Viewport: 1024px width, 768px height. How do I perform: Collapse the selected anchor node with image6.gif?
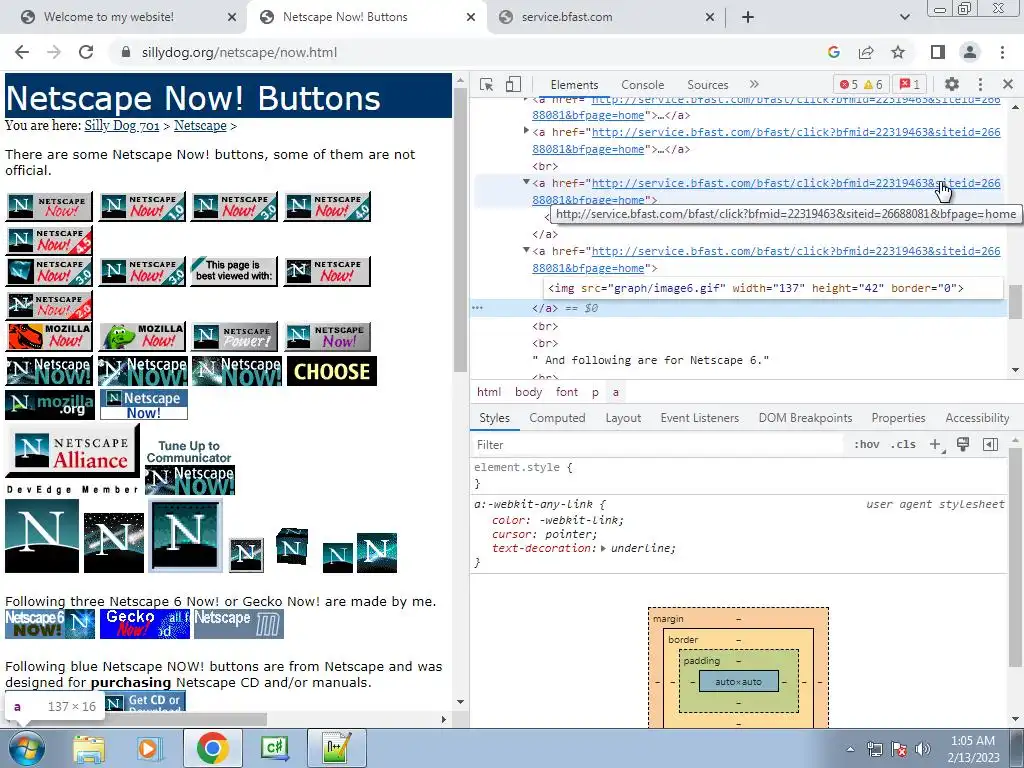point(526,250)
